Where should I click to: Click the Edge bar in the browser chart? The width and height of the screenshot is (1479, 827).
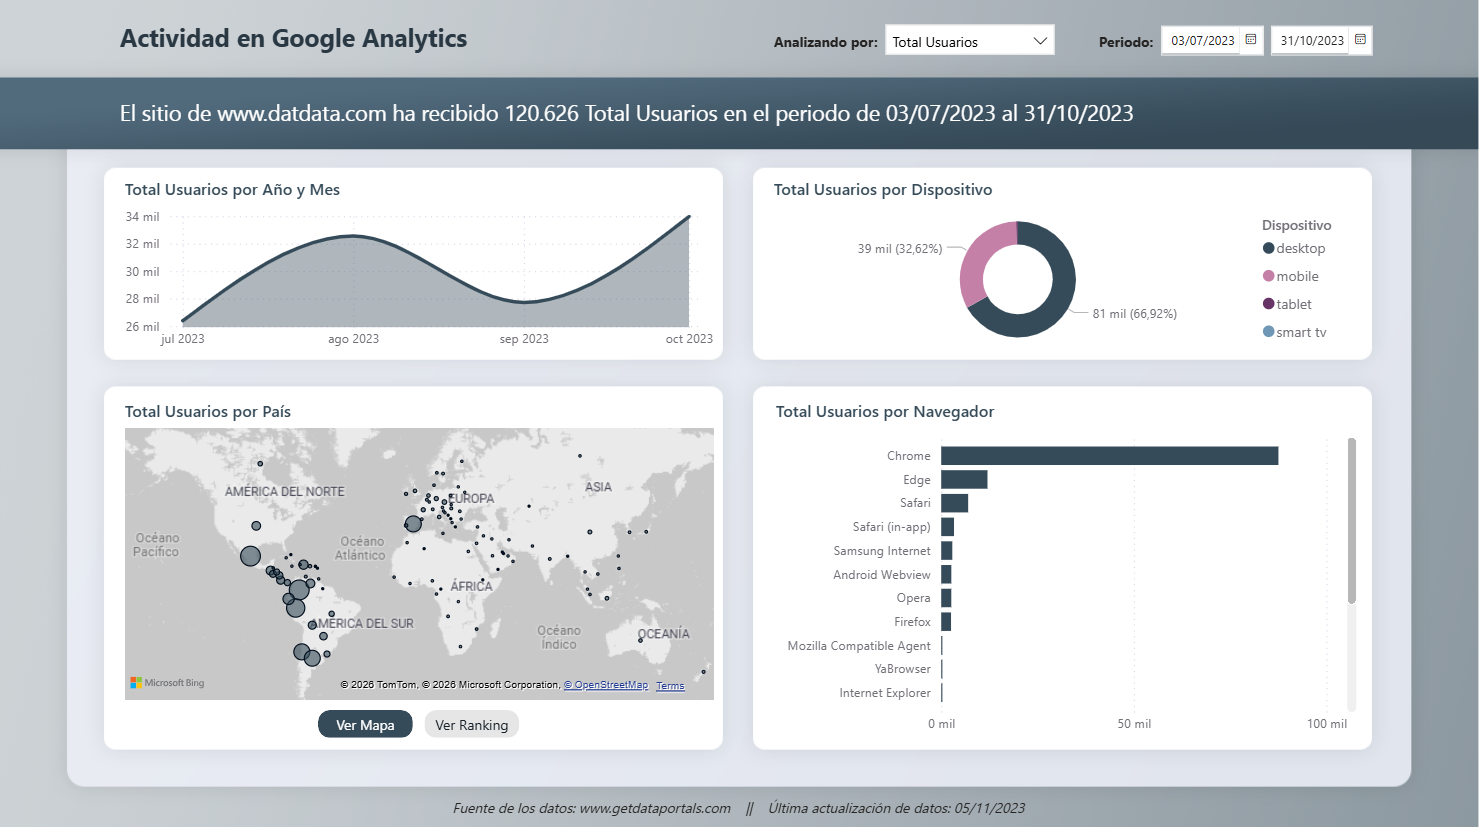[x=965, y=479]
